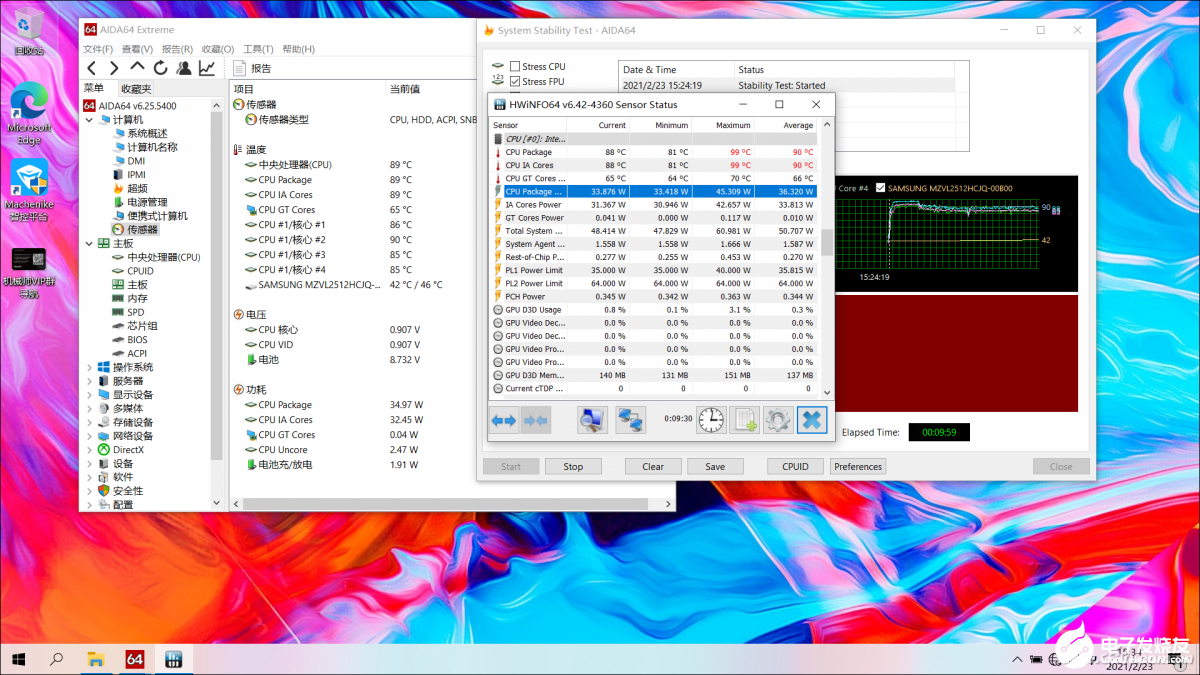
Task: Click HWiNFO sensor list vertical scrollbar
Action: pos(826,260)
